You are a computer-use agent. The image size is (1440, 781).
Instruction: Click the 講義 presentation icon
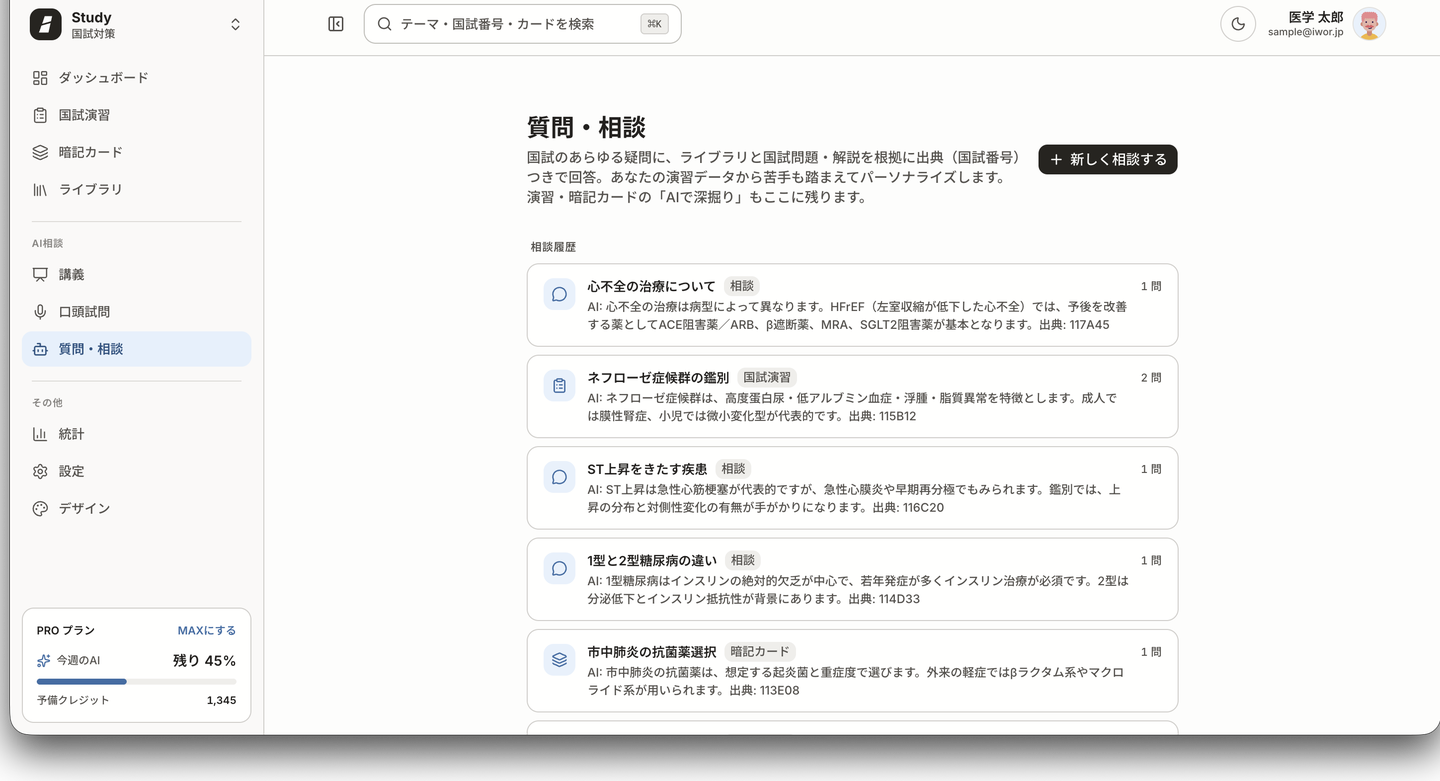(x=40, y=274)
